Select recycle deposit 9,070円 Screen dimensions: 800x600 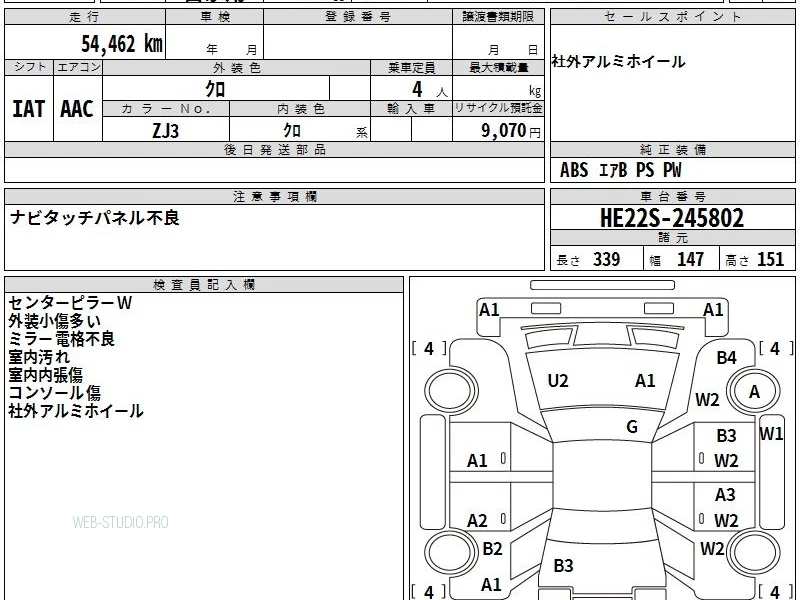(x=511, y=131)
